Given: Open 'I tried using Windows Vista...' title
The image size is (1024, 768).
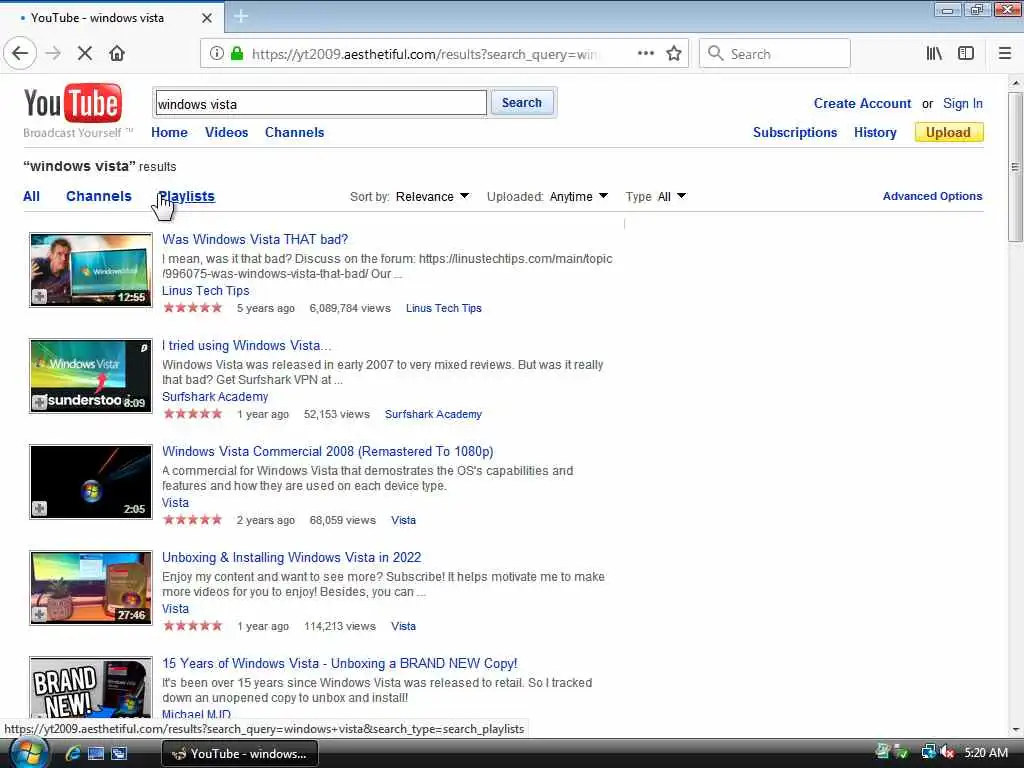Looking at the screenshot, I should pyautogui.click(x=246, y=345).
